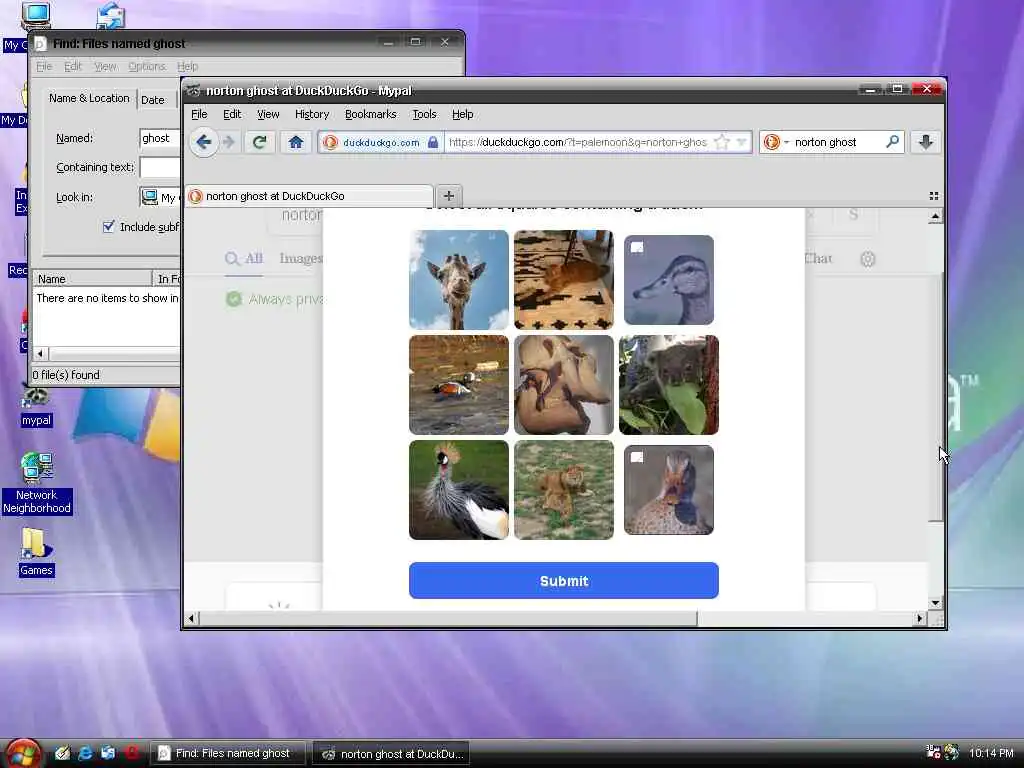Image resolution: width=1024 pixels, height=768 pixels.
Task: Go back using the browser back arrow
Action: point(204,142)
